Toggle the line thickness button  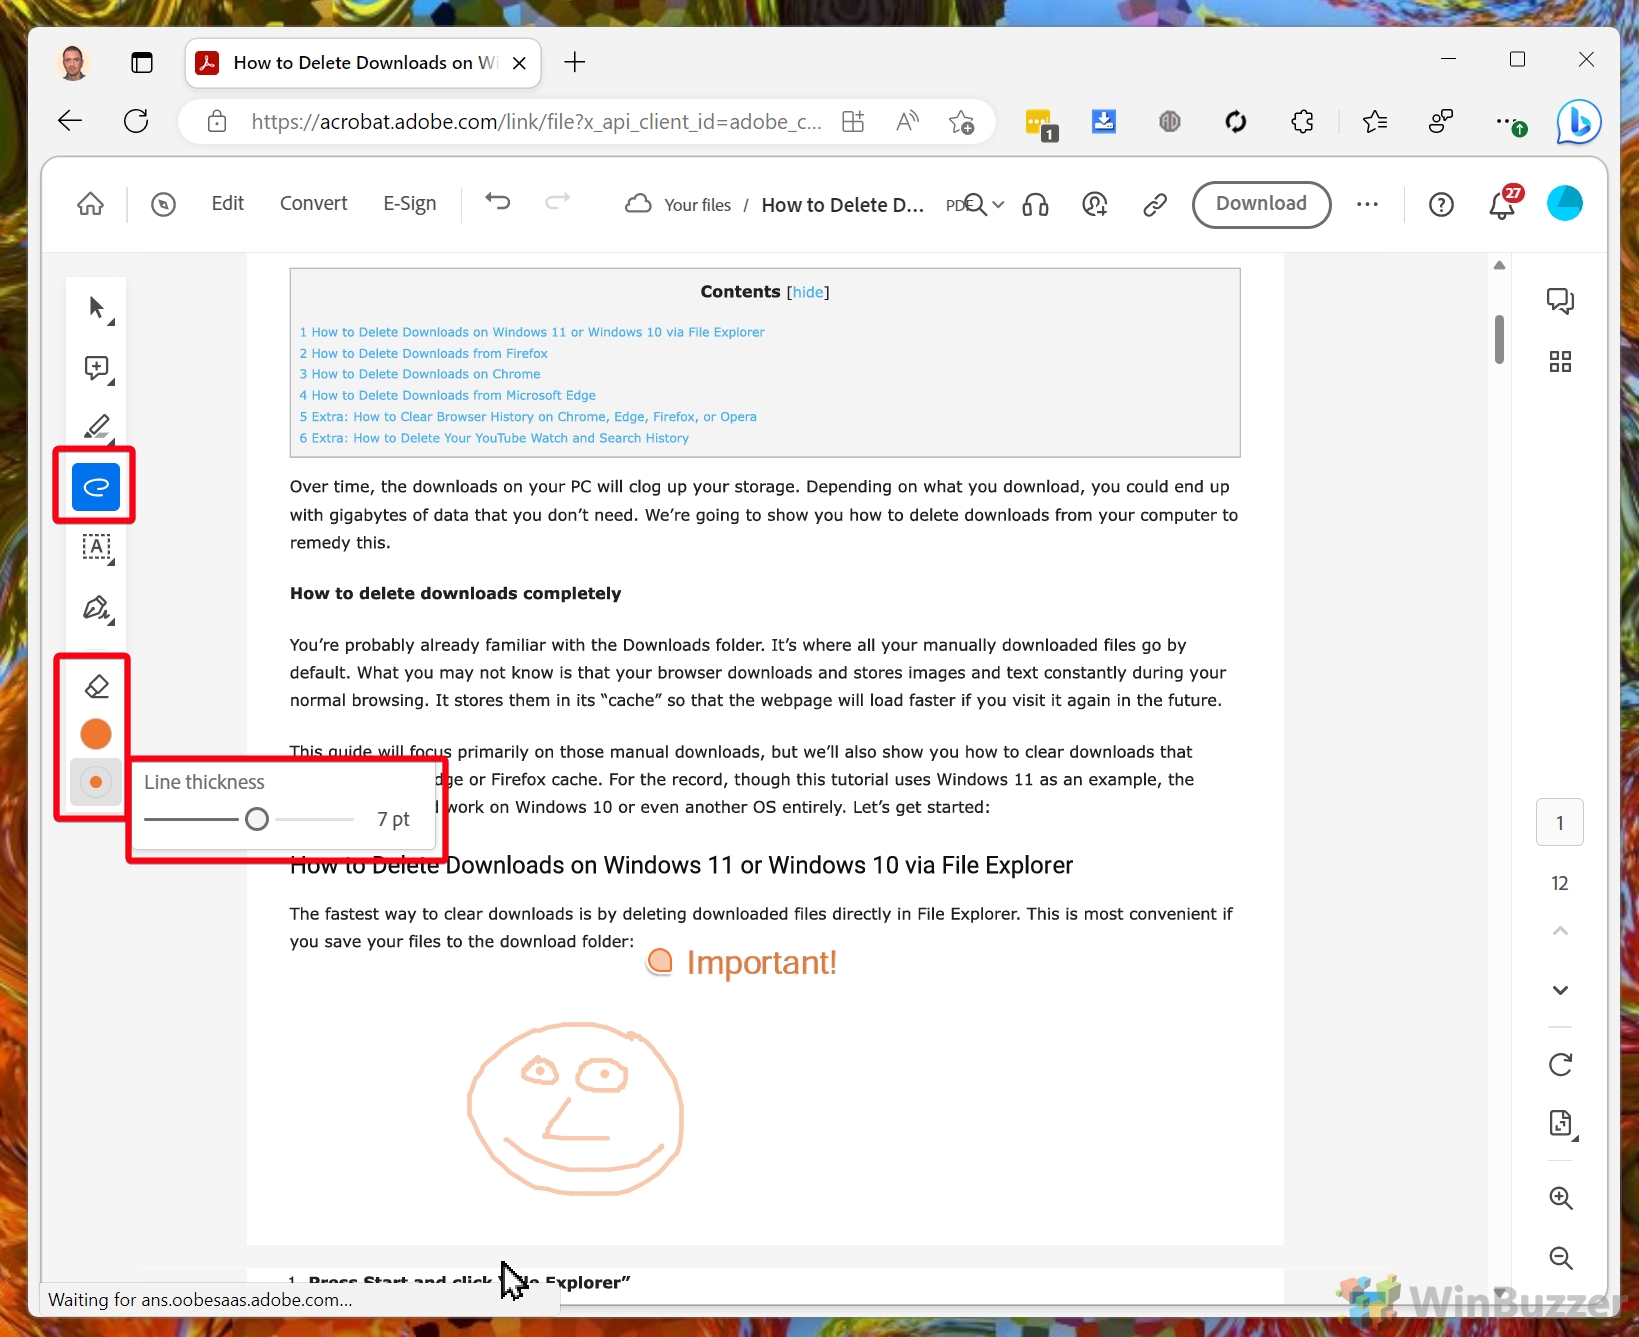[x=96, y=782]
